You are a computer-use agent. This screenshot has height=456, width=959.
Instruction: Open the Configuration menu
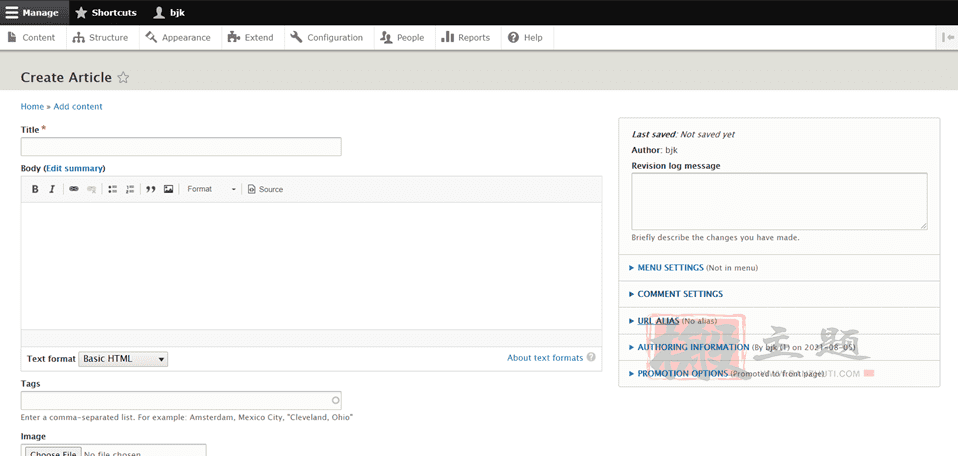coord(327,37)
